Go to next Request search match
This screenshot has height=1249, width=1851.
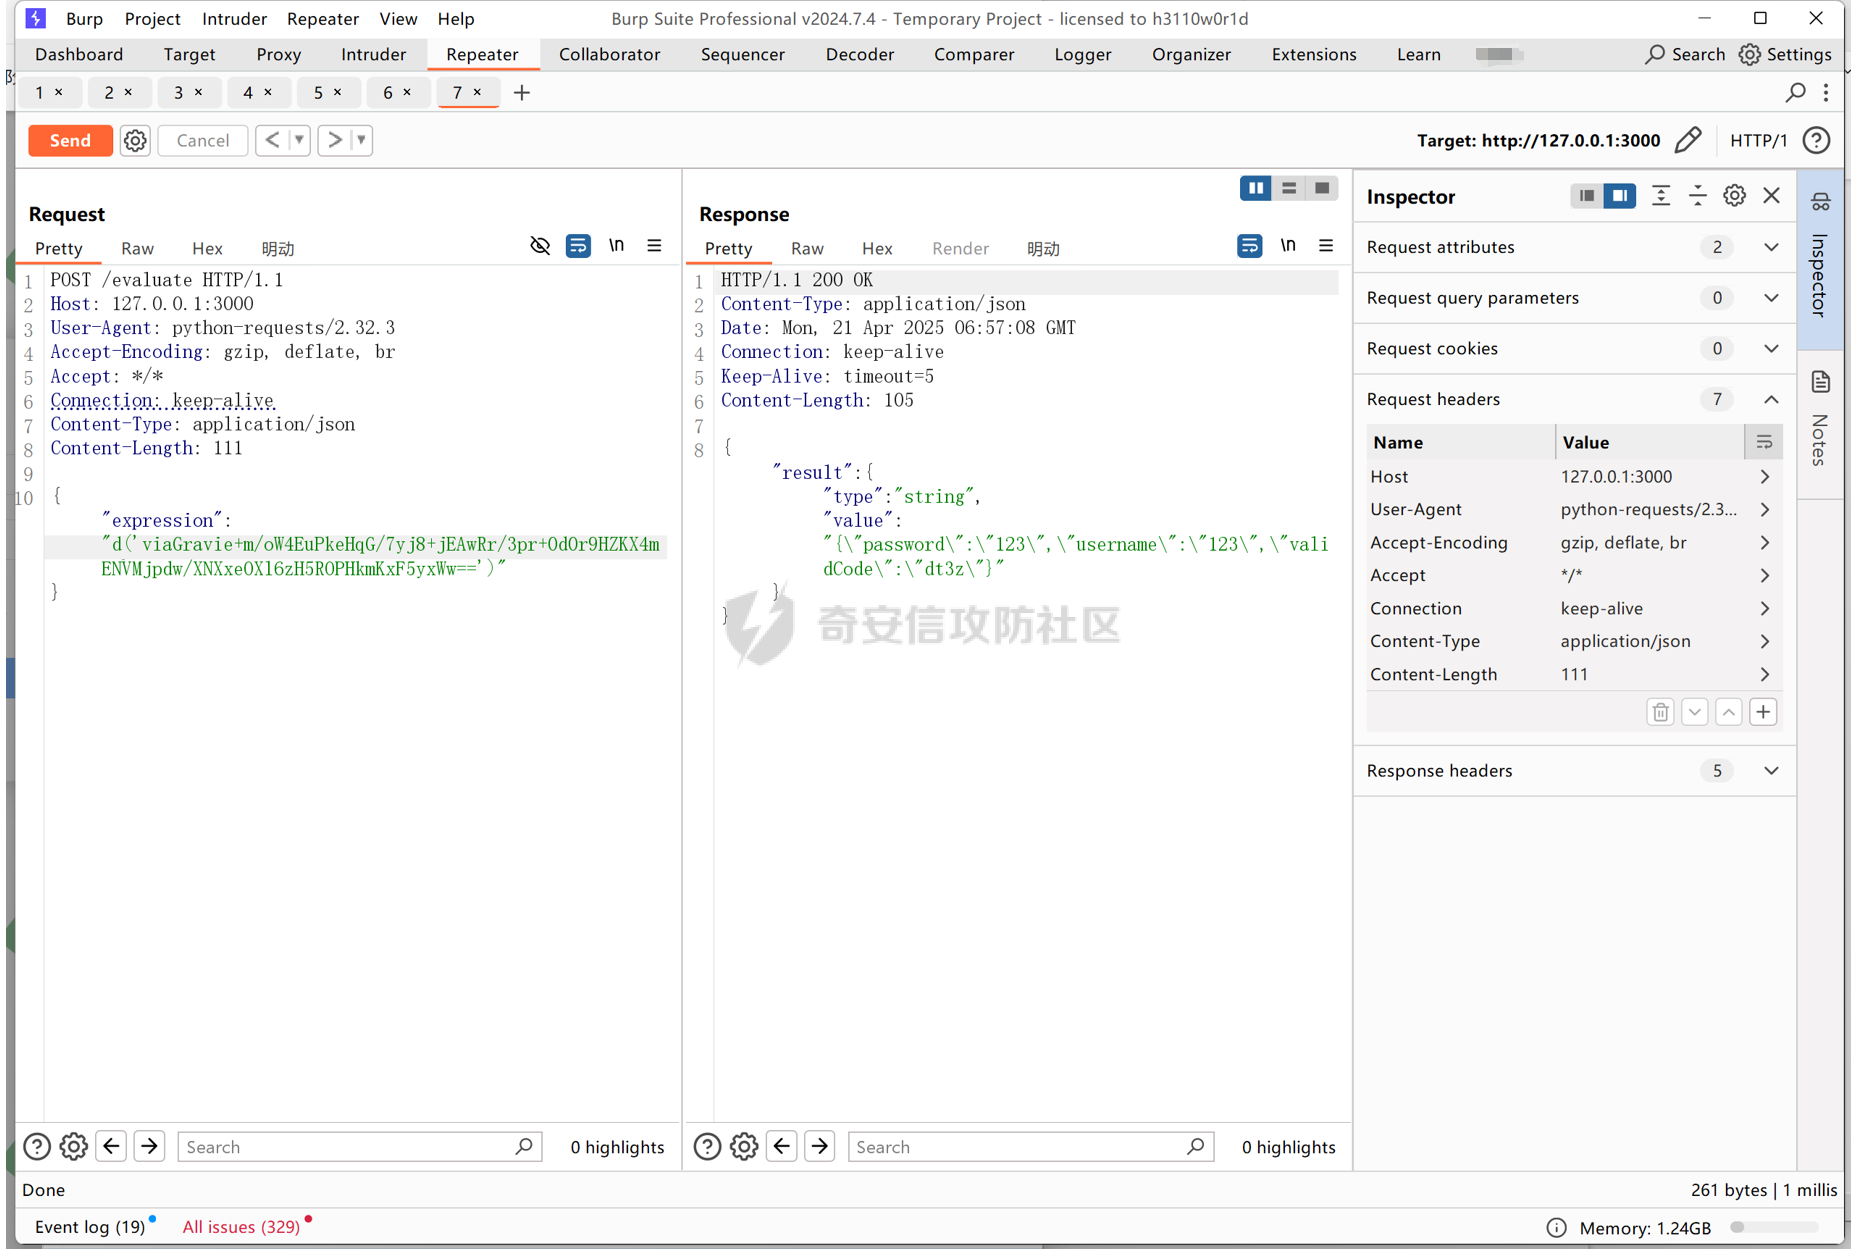point(150,1147)
